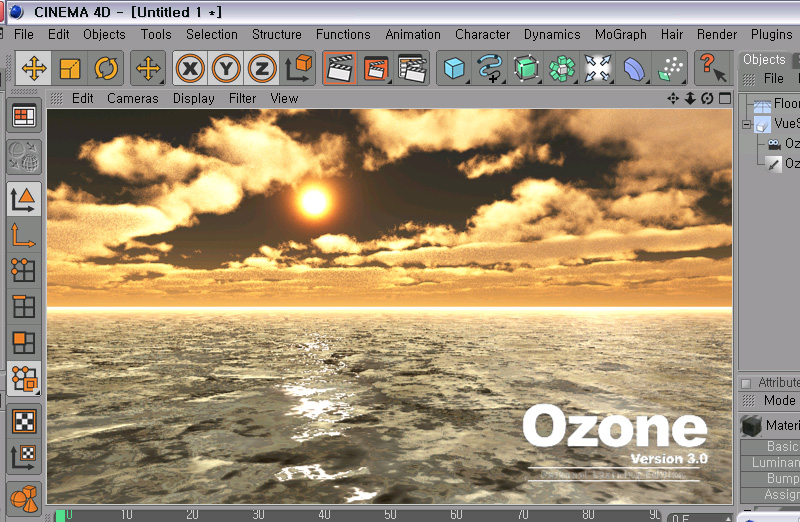This screenshot has width=800, height=522.
Task: Render the active view
Action: 340,68
